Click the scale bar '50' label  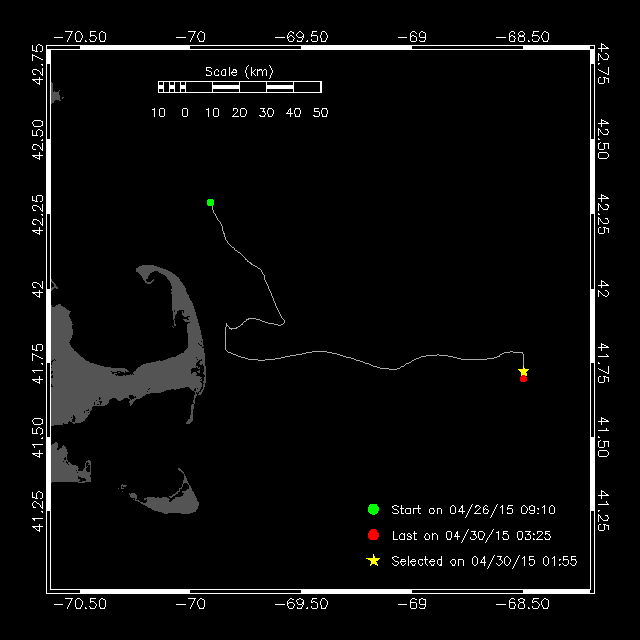[x=320, y=113]
